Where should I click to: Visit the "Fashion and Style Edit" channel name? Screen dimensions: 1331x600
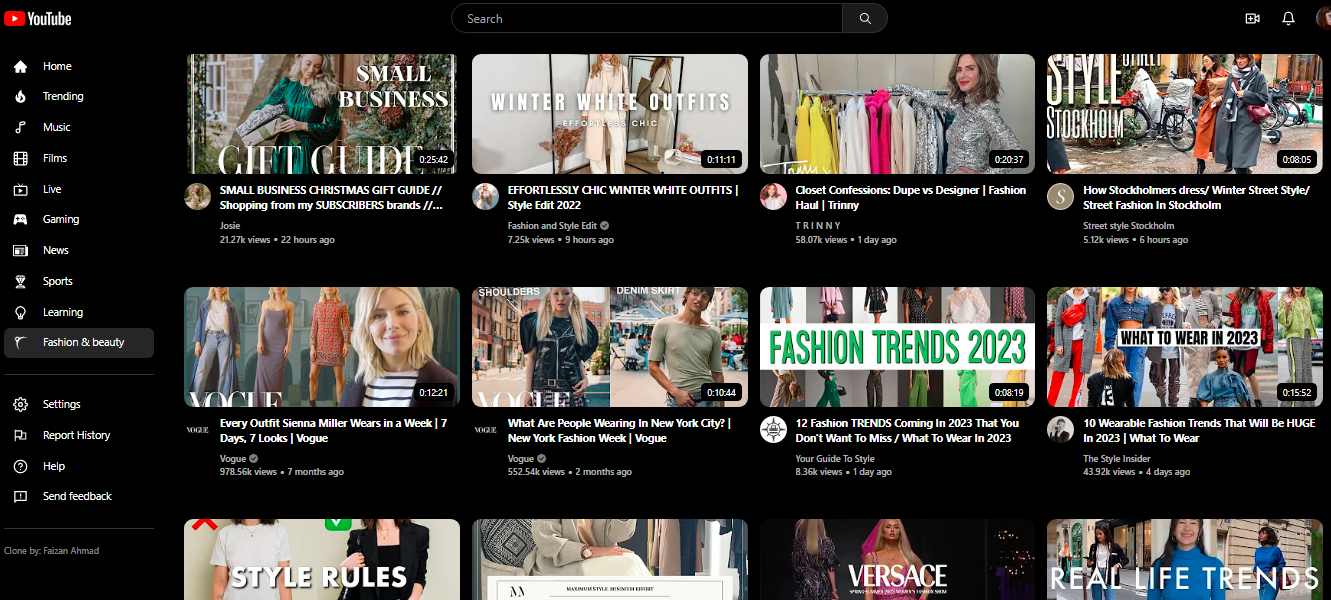(552, 226)
